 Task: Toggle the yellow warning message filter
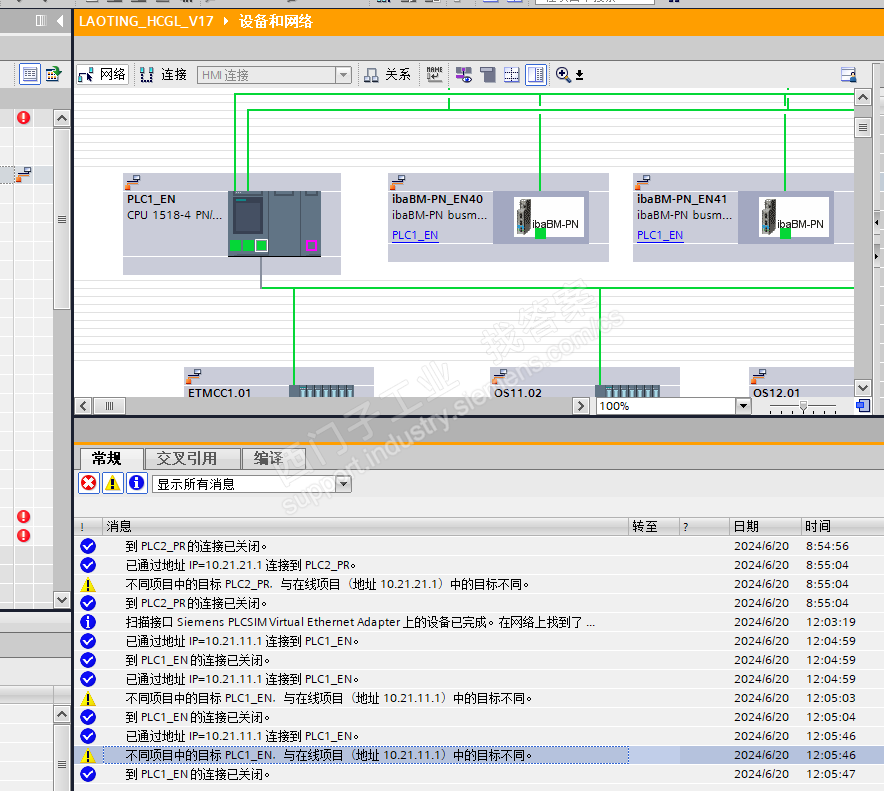(x=112, y=483)
